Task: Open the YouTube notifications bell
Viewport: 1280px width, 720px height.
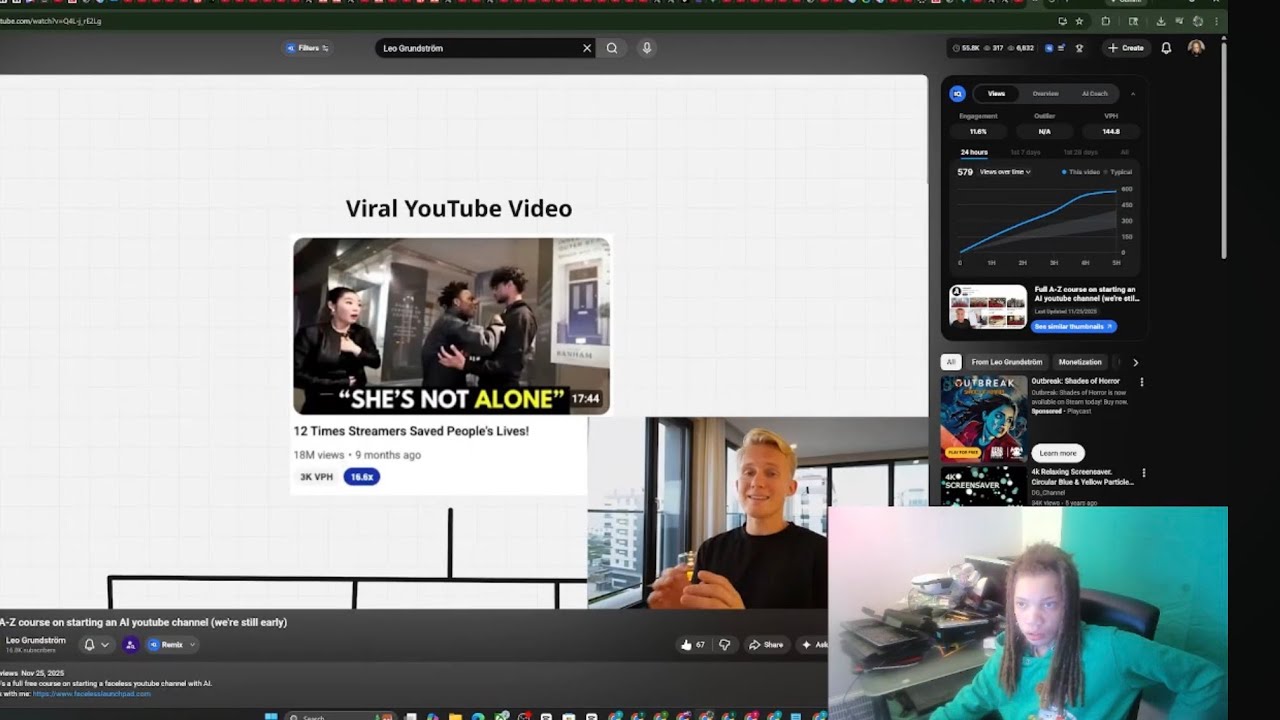Action: pos(1166,48)
